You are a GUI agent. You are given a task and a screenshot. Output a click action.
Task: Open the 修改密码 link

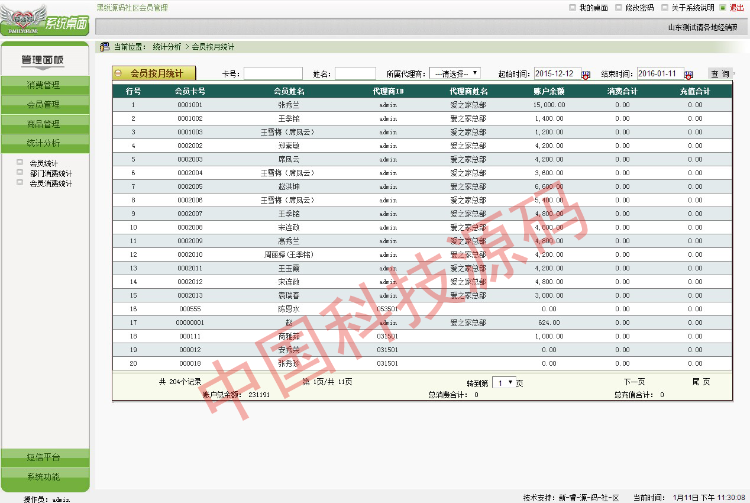(x=640, y=8)
